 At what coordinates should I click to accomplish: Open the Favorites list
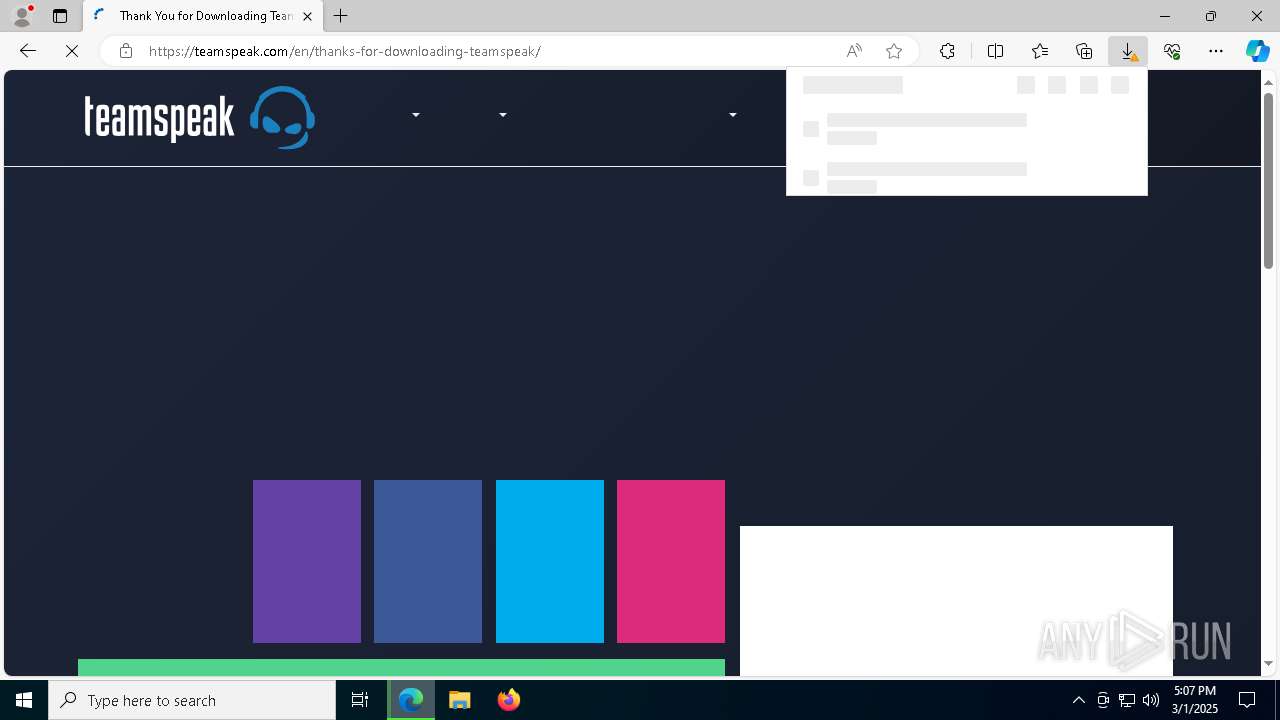pos(1040,51)
